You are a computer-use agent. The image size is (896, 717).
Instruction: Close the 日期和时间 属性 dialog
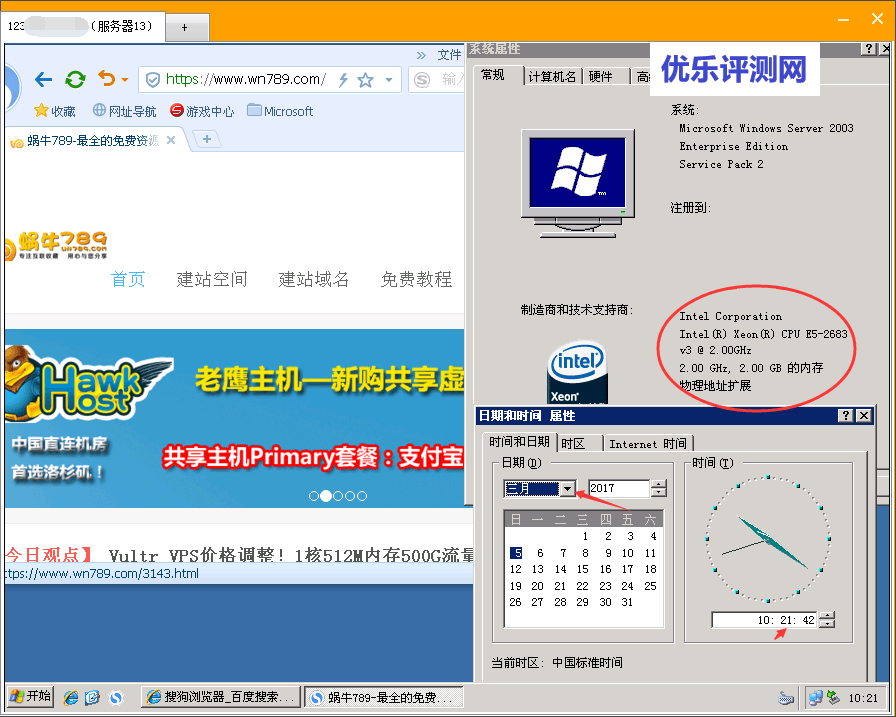pyautogui.click(x=864, y=416)
